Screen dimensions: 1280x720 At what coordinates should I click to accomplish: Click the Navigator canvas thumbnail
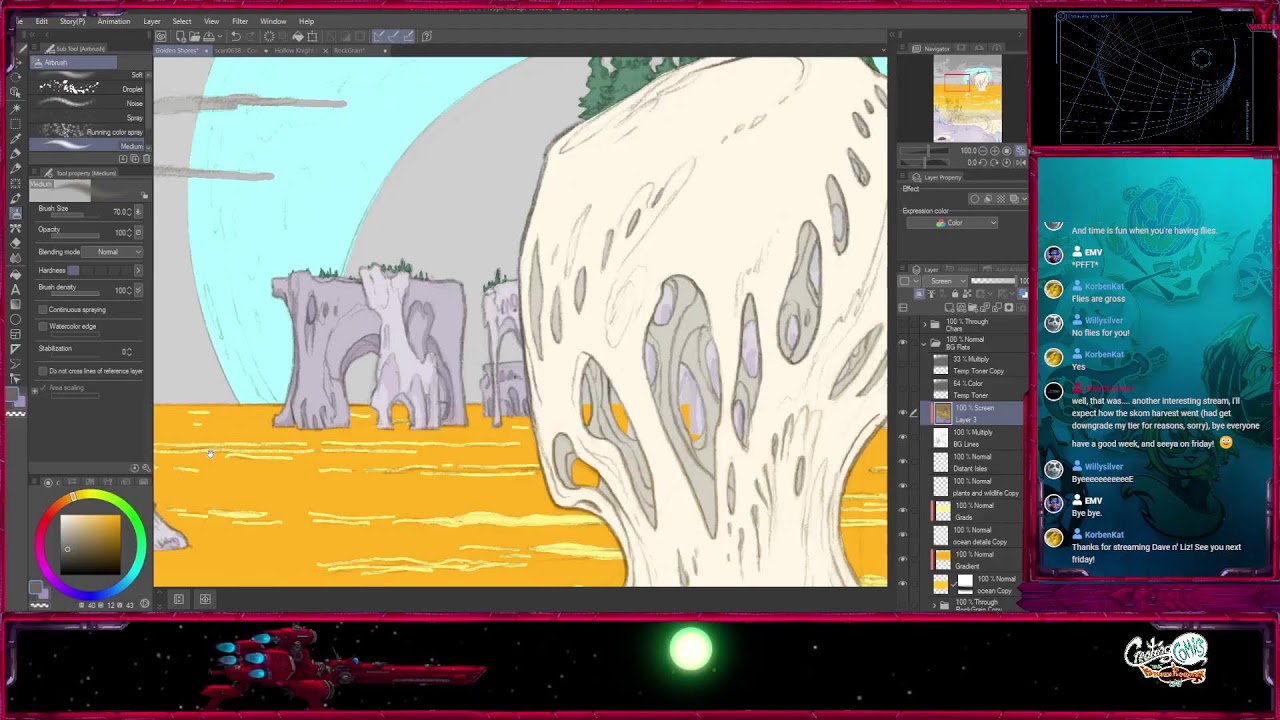(967, 98)
